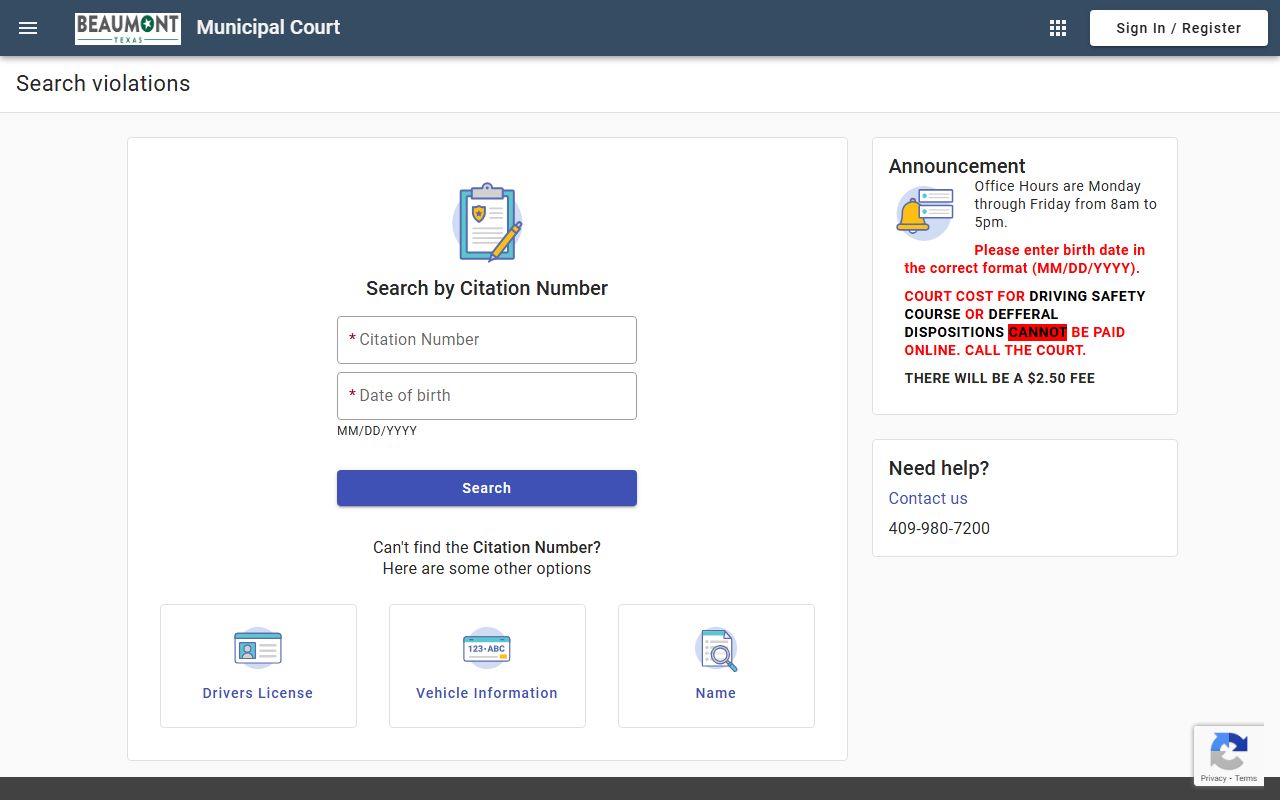Click the Announcement heading
The height and width of the screenshot is (800, 1280).
point(957,166)
